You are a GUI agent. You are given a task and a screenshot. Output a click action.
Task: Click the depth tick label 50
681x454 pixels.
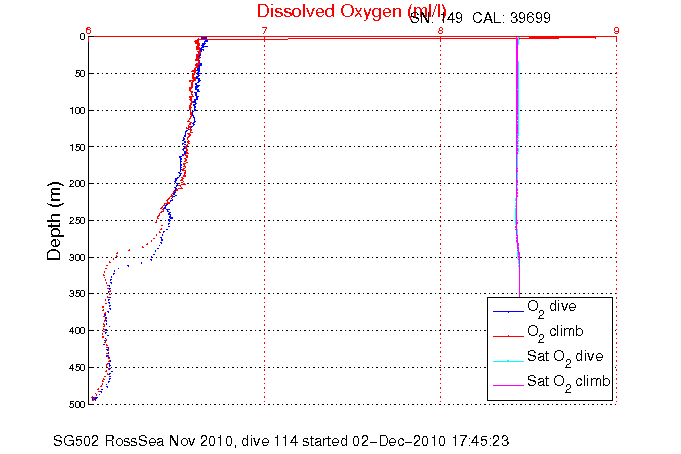tap(79, 74)
